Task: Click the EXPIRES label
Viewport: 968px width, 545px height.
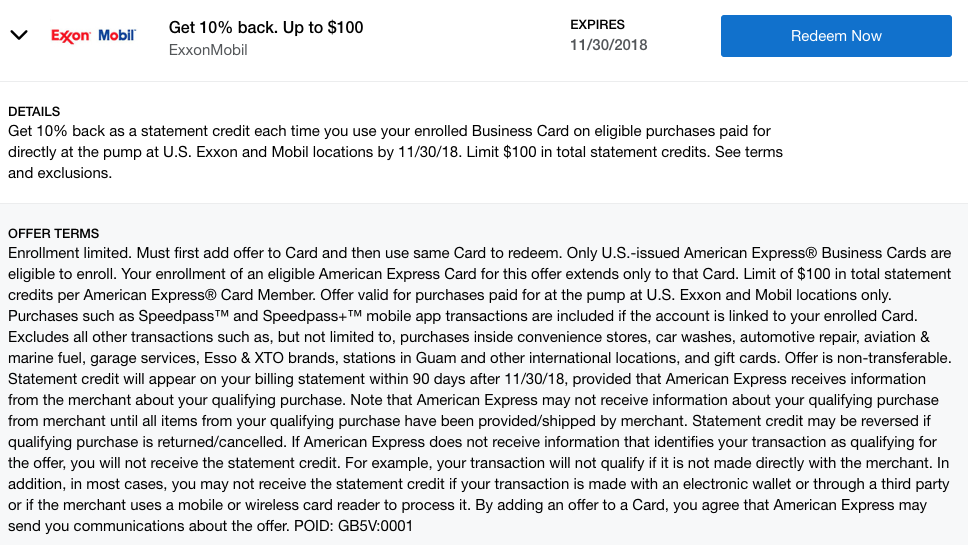Action: [598, 24]
